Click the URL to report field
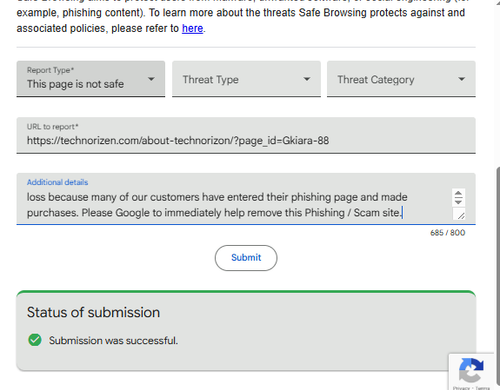This screenshot has height=390, width=500. 246,135
